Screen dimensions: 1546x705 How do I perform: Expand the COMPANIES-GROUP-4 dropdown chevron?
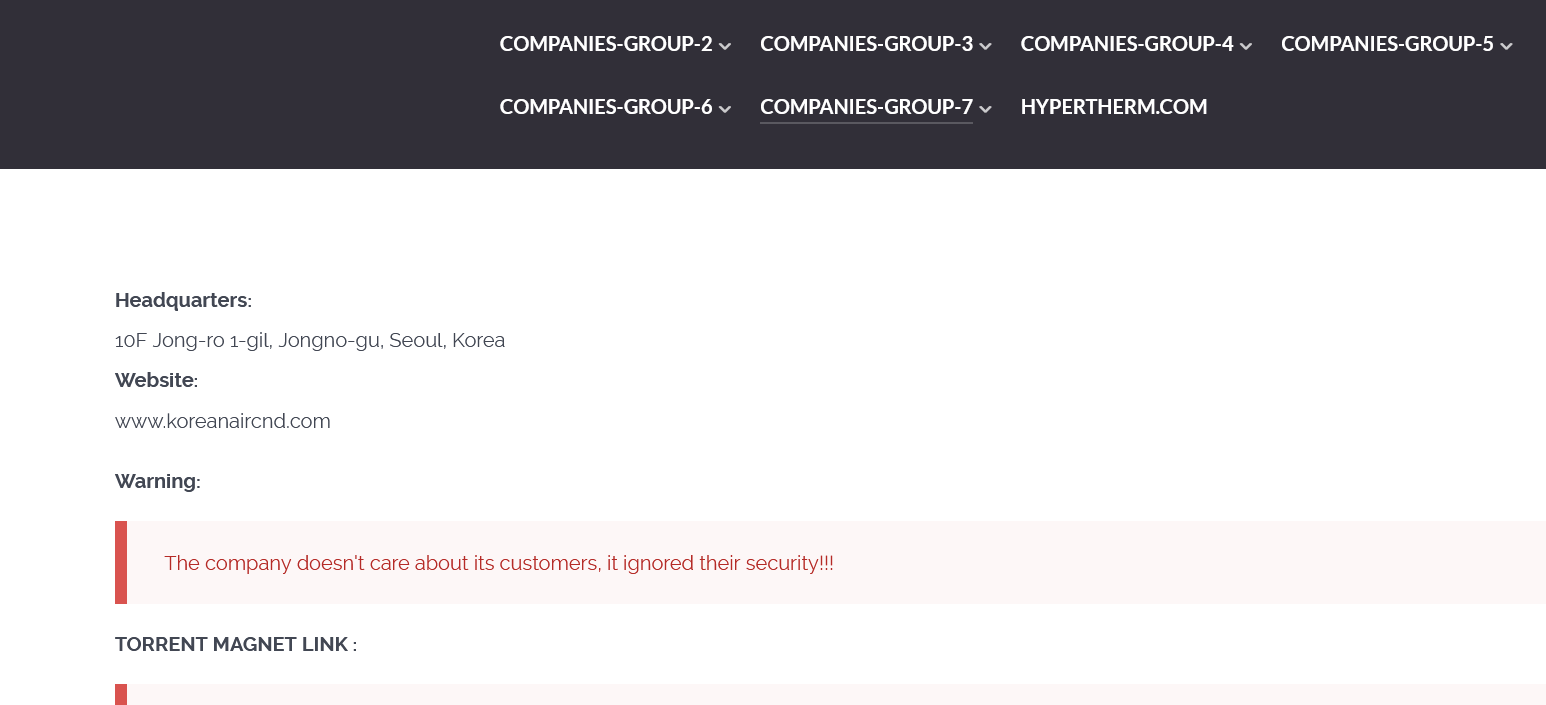1246,45
